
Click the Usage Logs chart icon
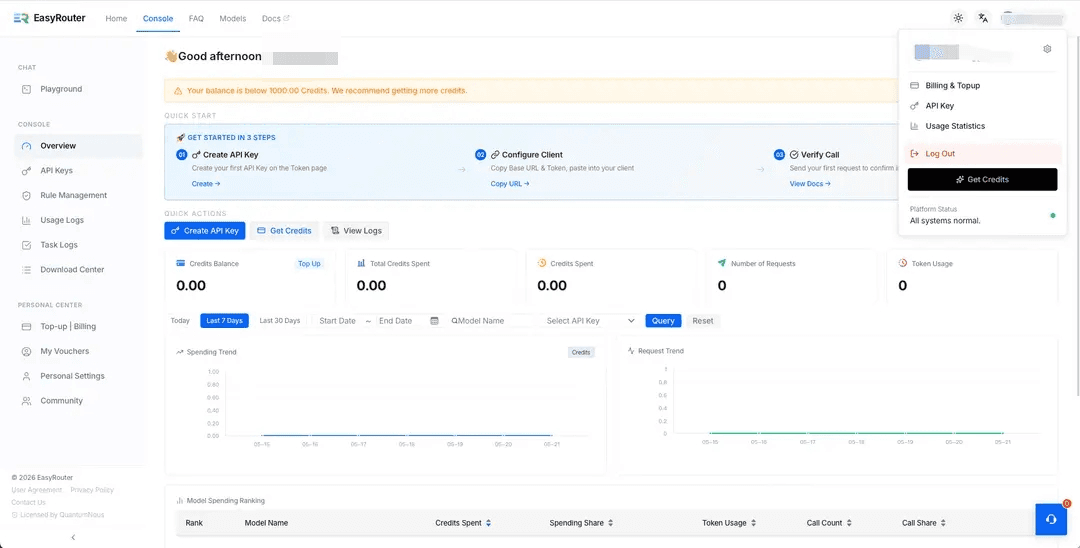coord(26,220)
